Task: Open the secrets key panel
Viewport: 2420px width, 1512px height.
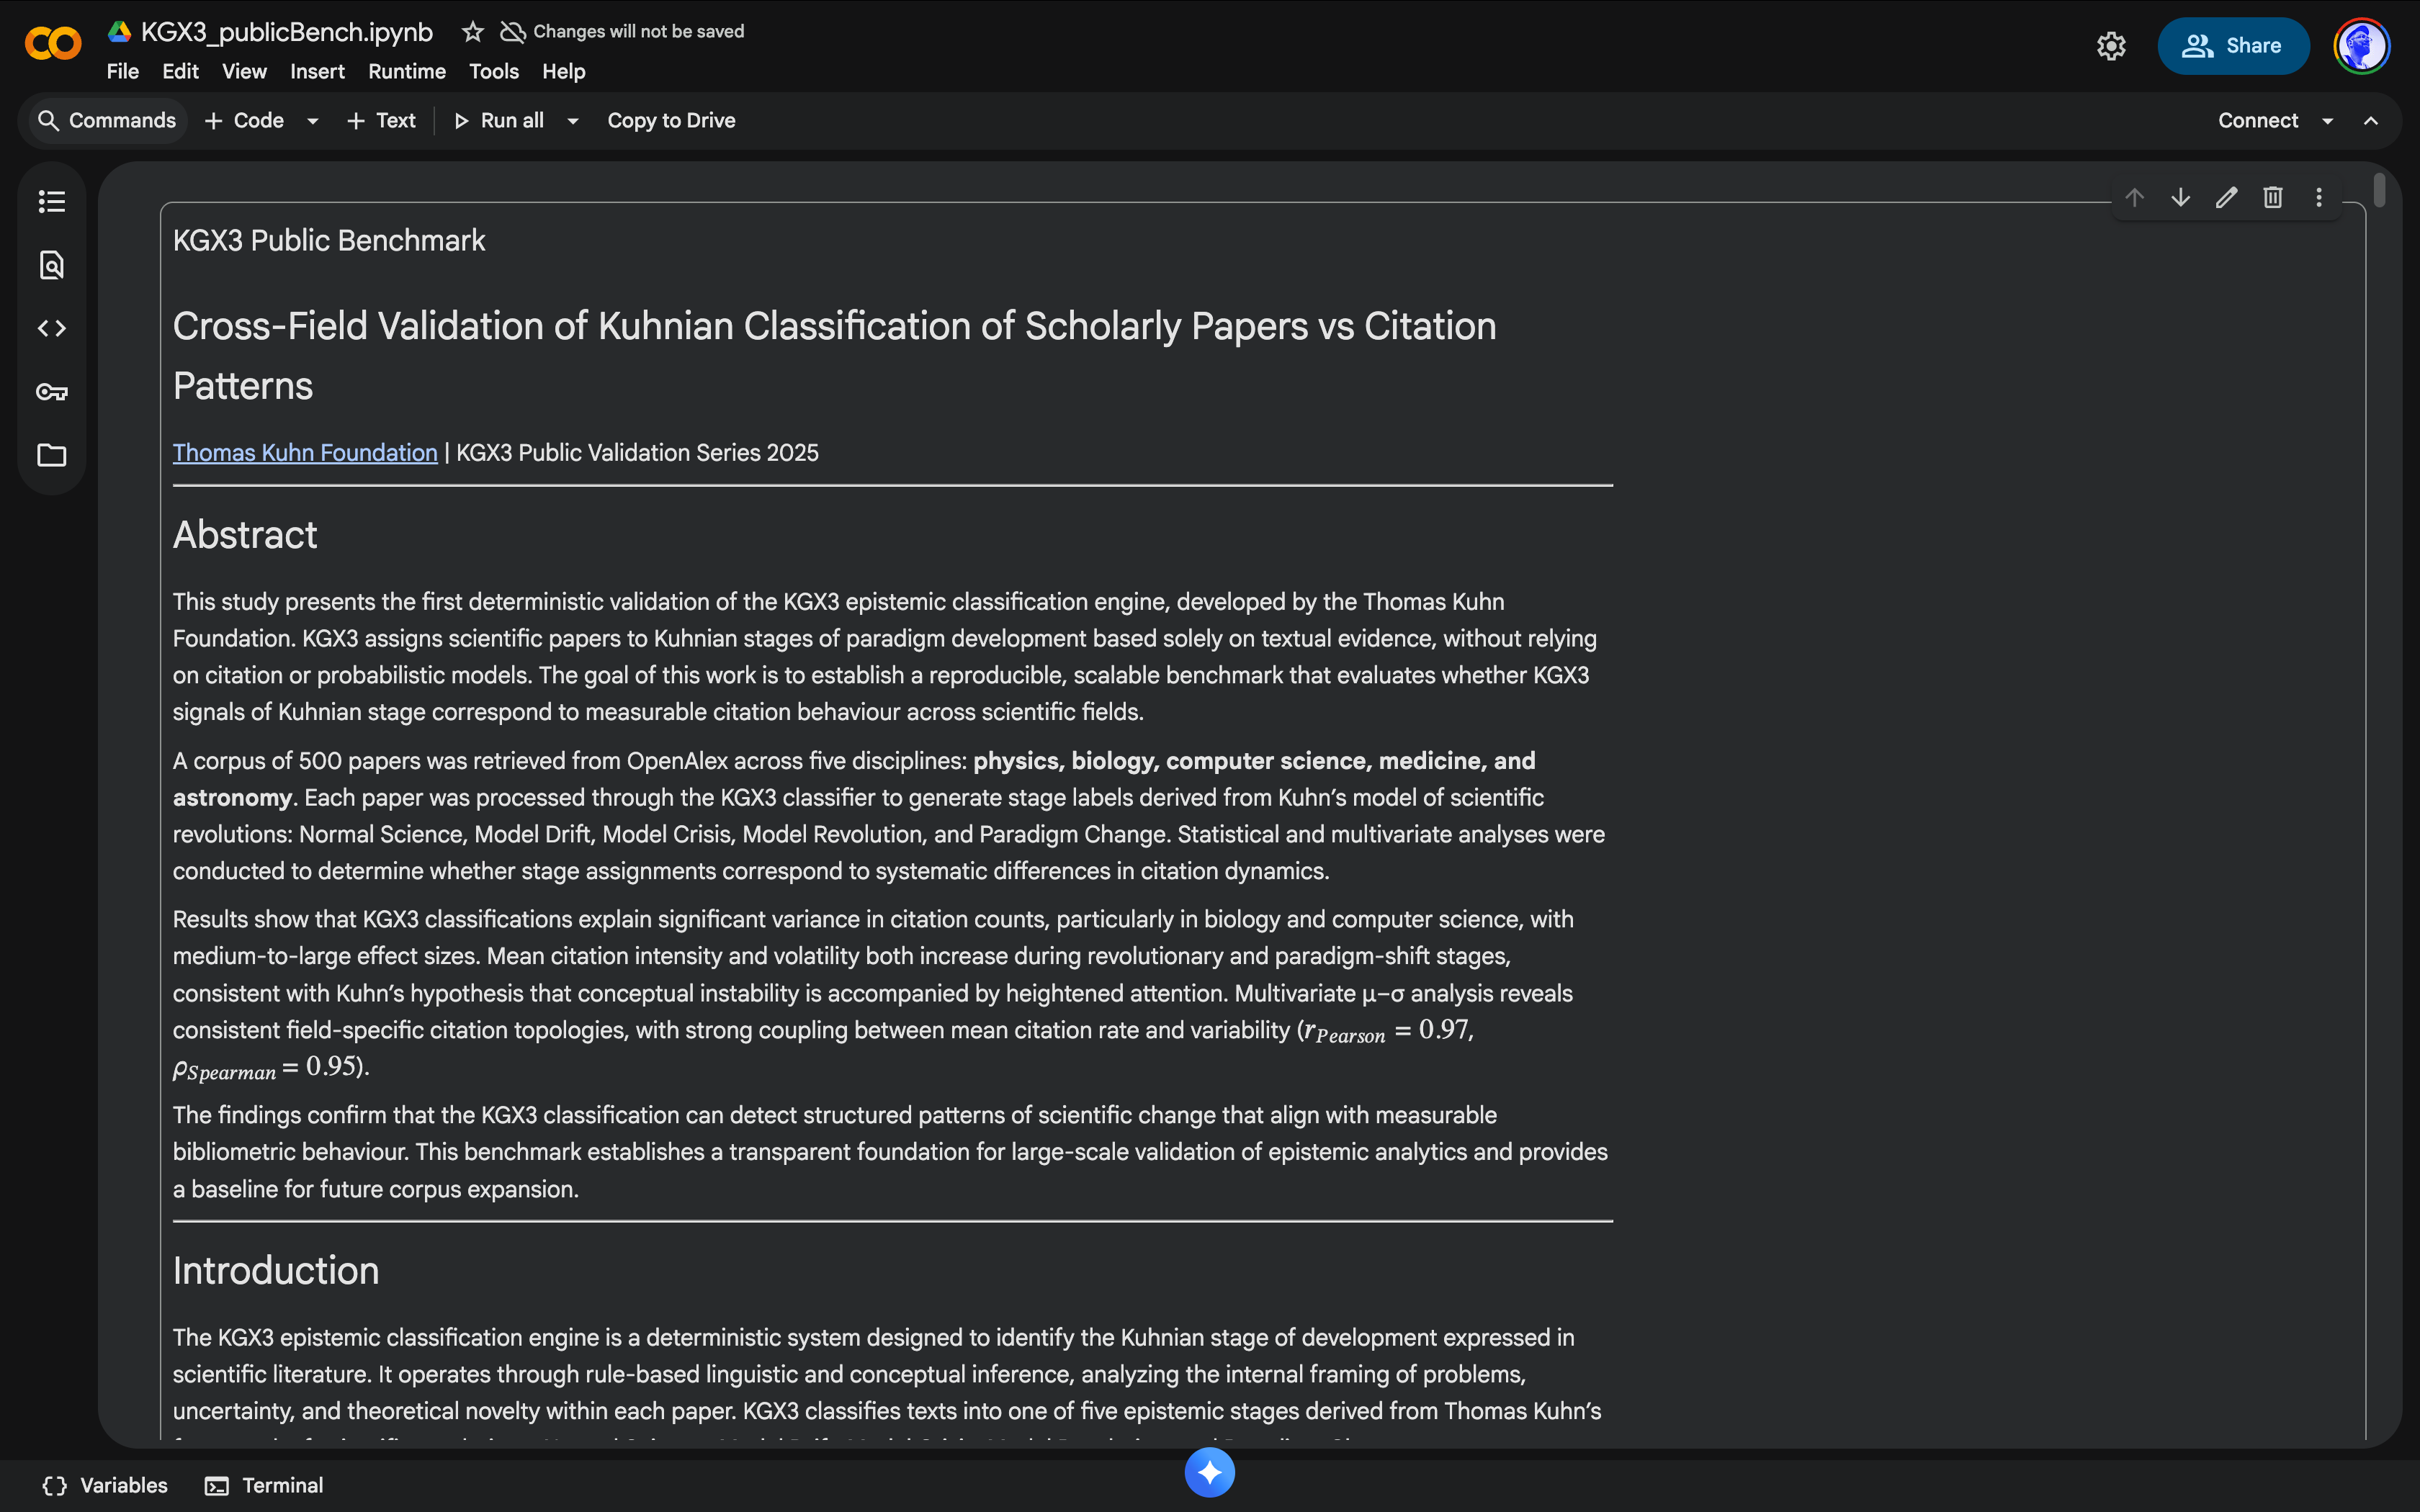Action: [x=51, y=392]
